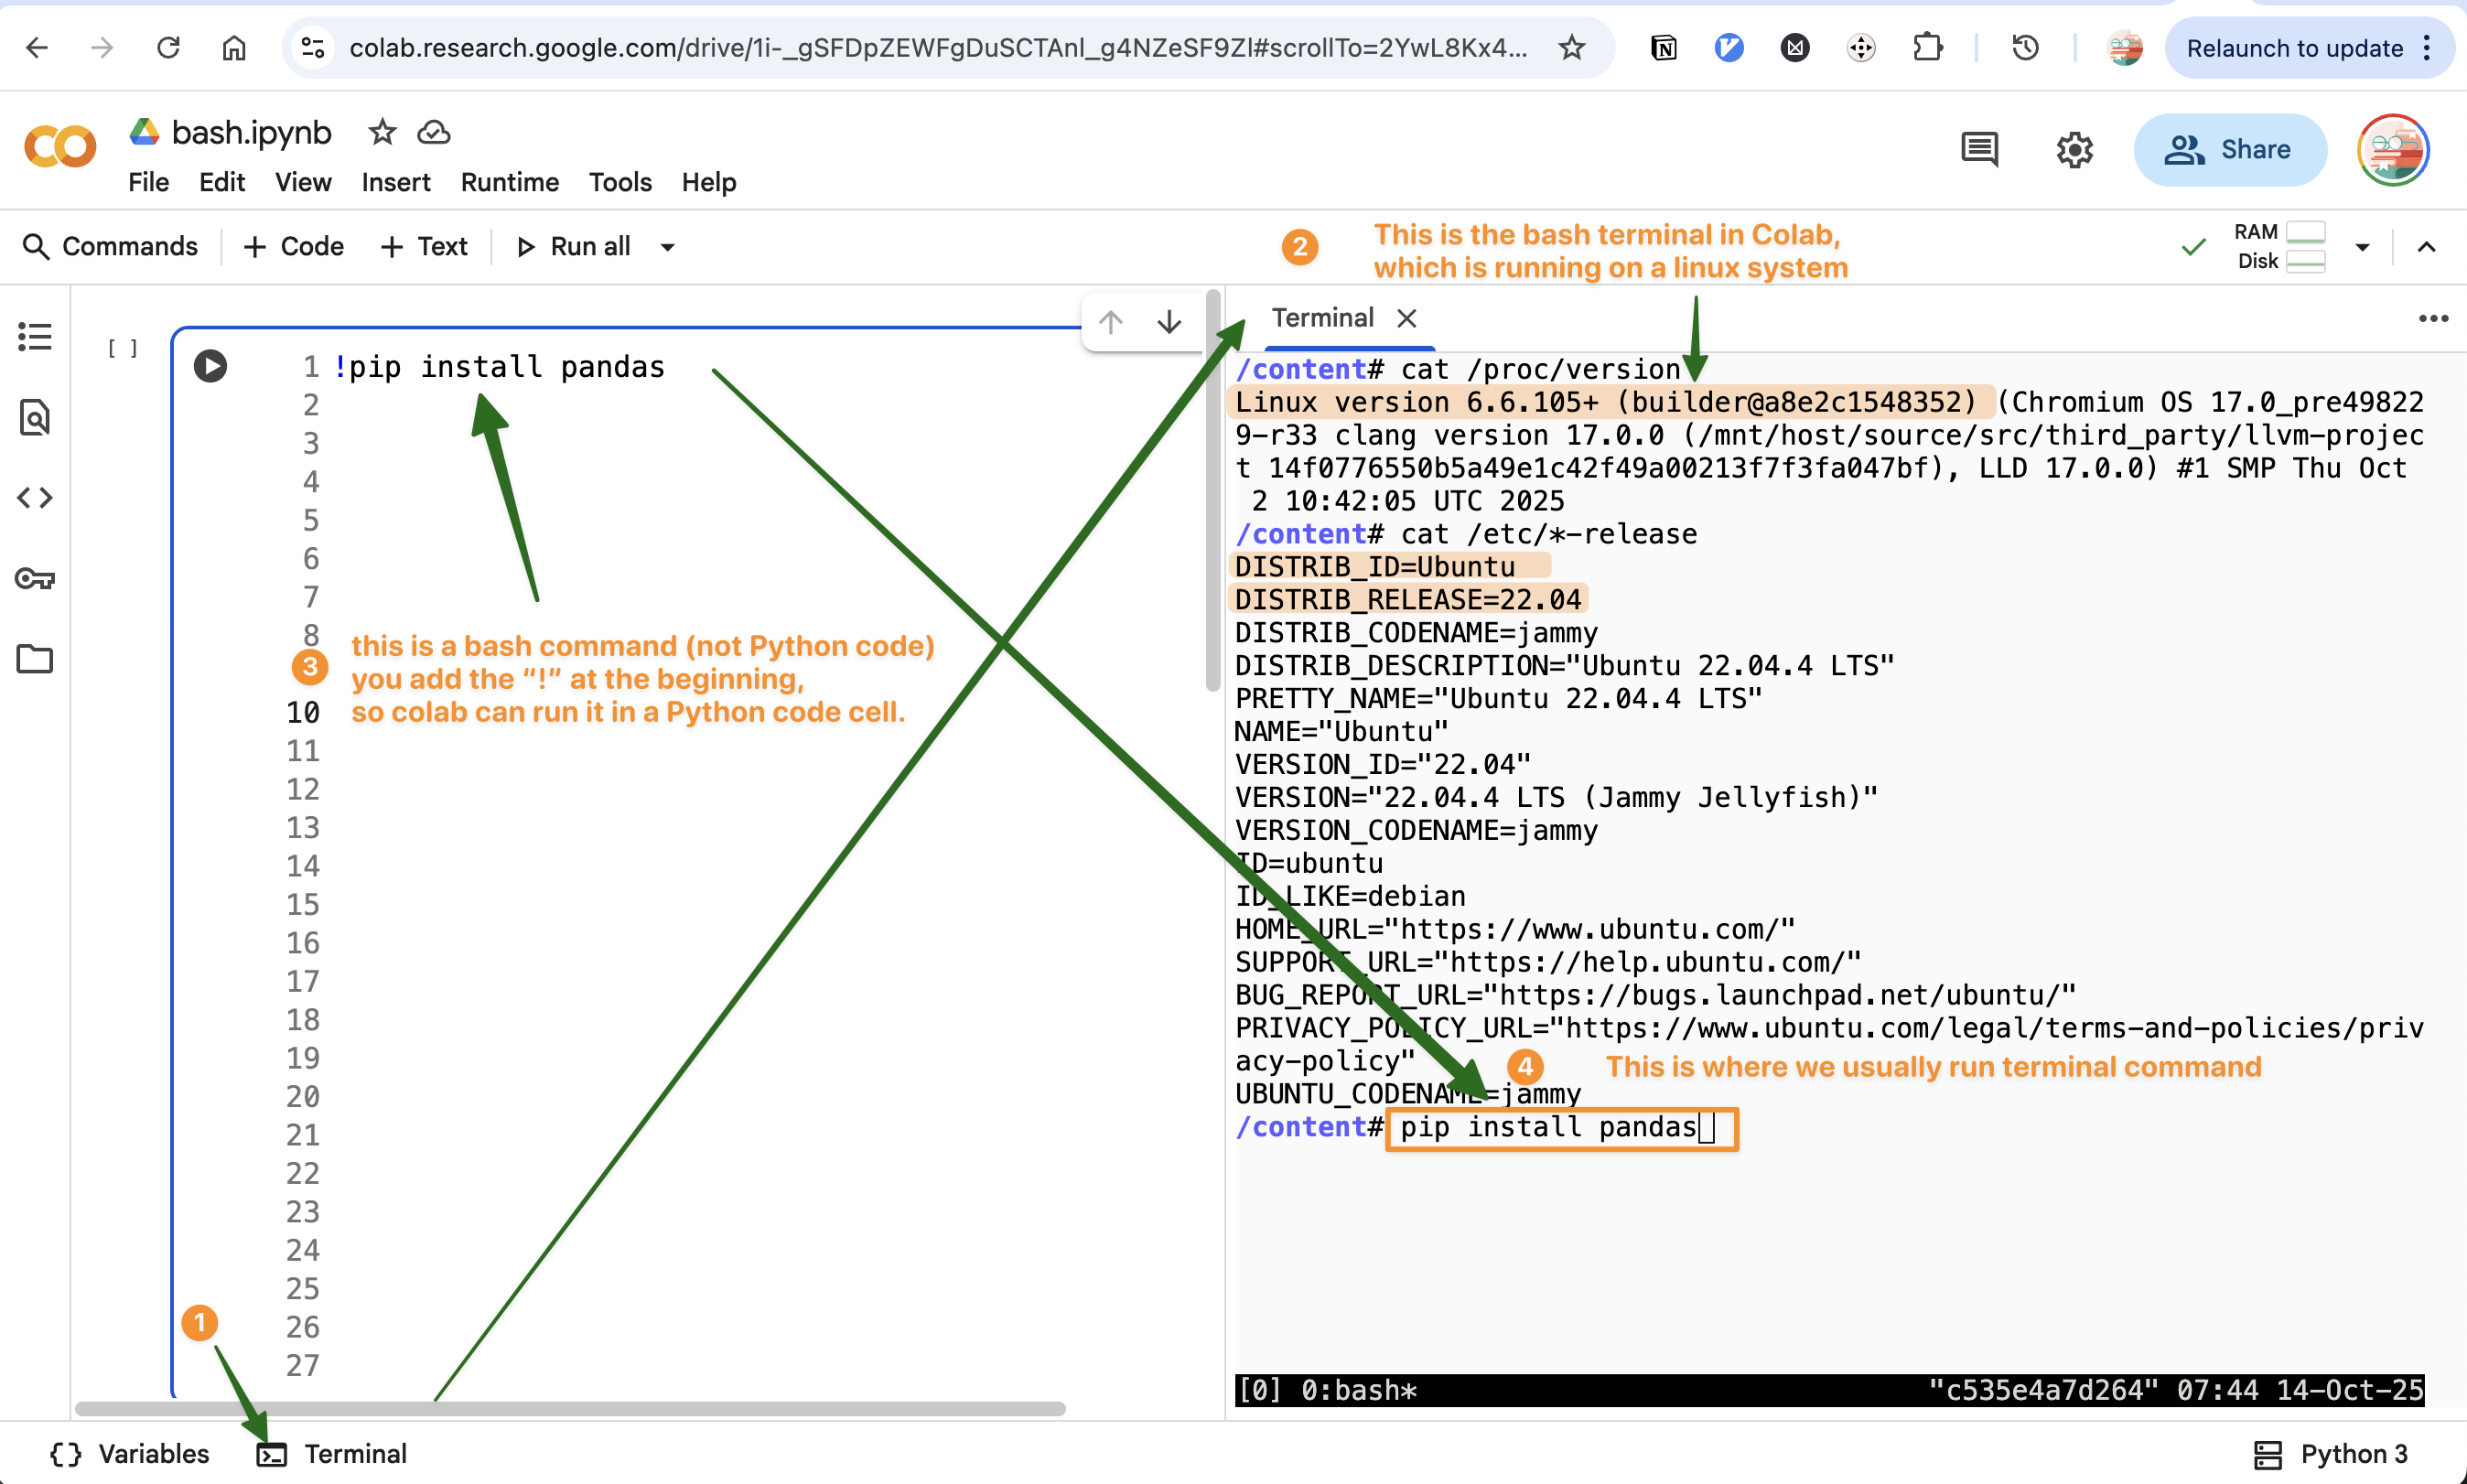The height and width of the screenshot is (1484, 2467).
Task: Open the Files folder panel
Action: click(x=35, y=659)
